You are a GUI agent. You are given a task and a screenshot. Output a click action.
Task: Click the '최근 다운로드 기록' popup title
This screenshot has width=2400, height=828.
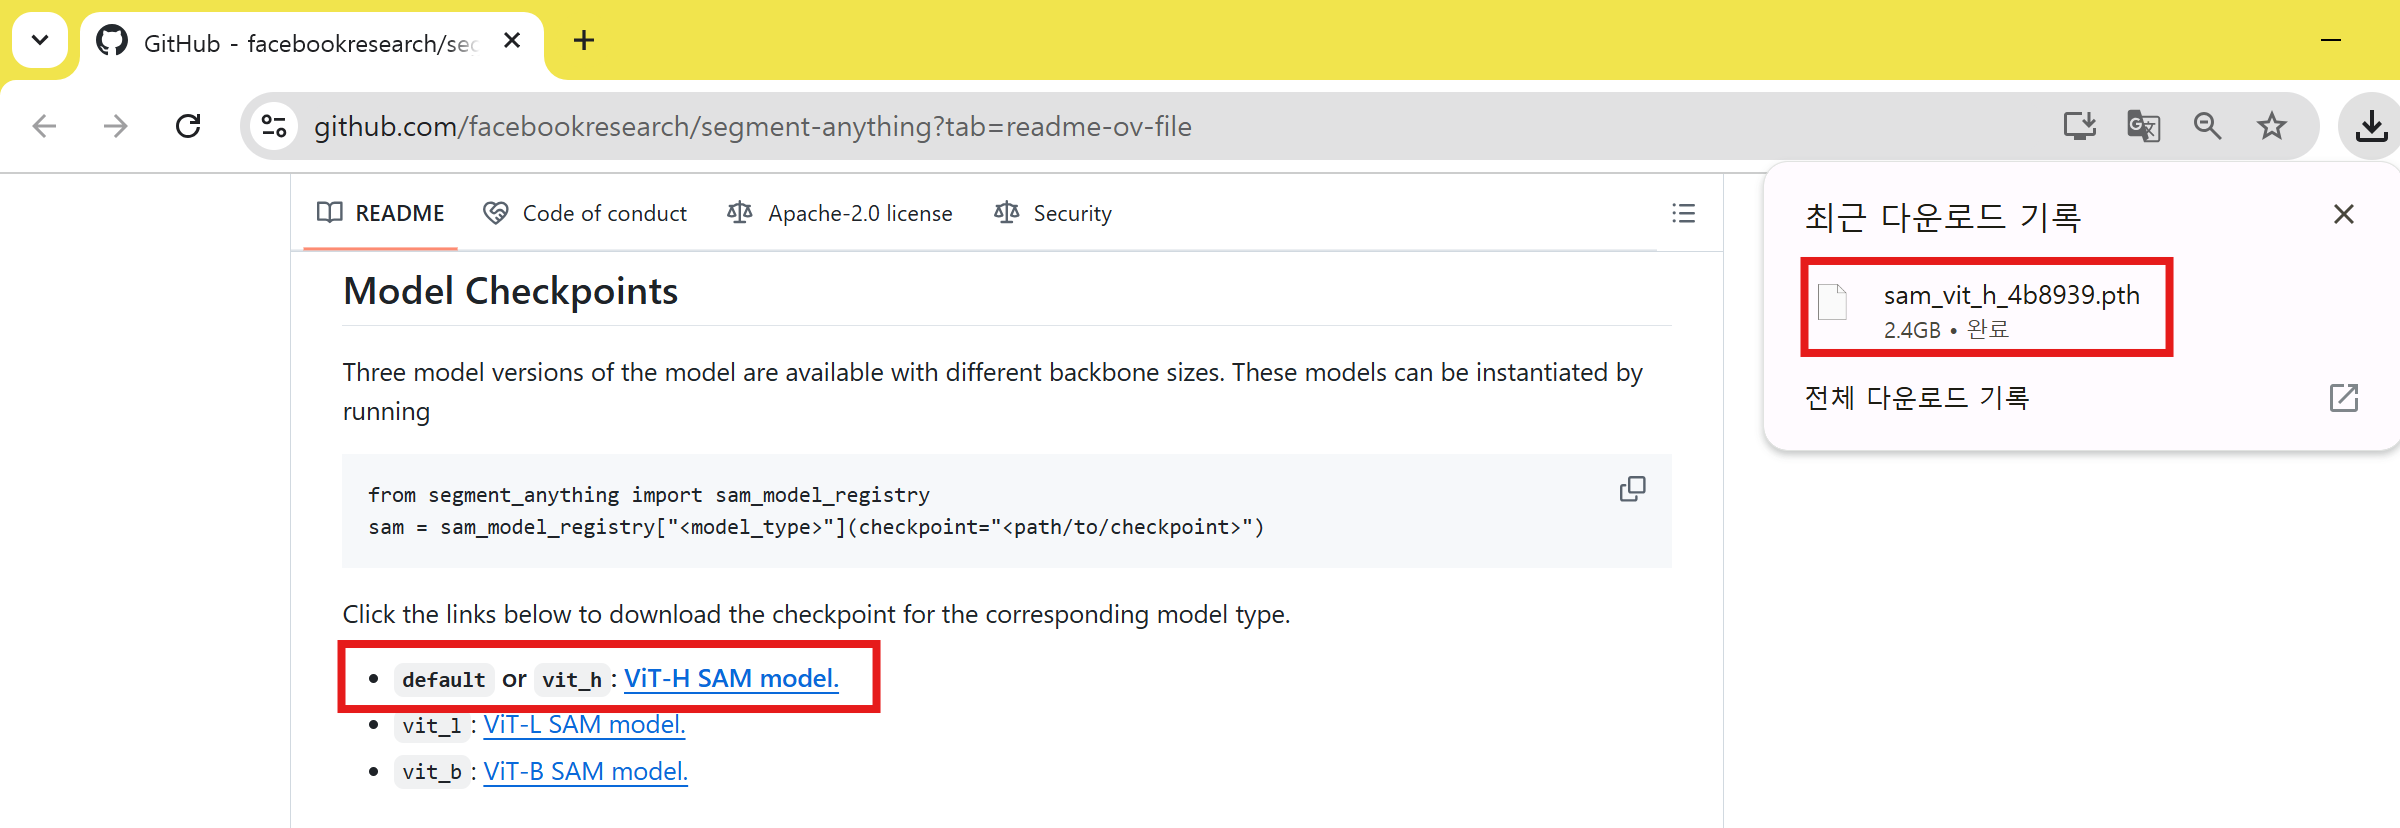[x=1943, y=217]
